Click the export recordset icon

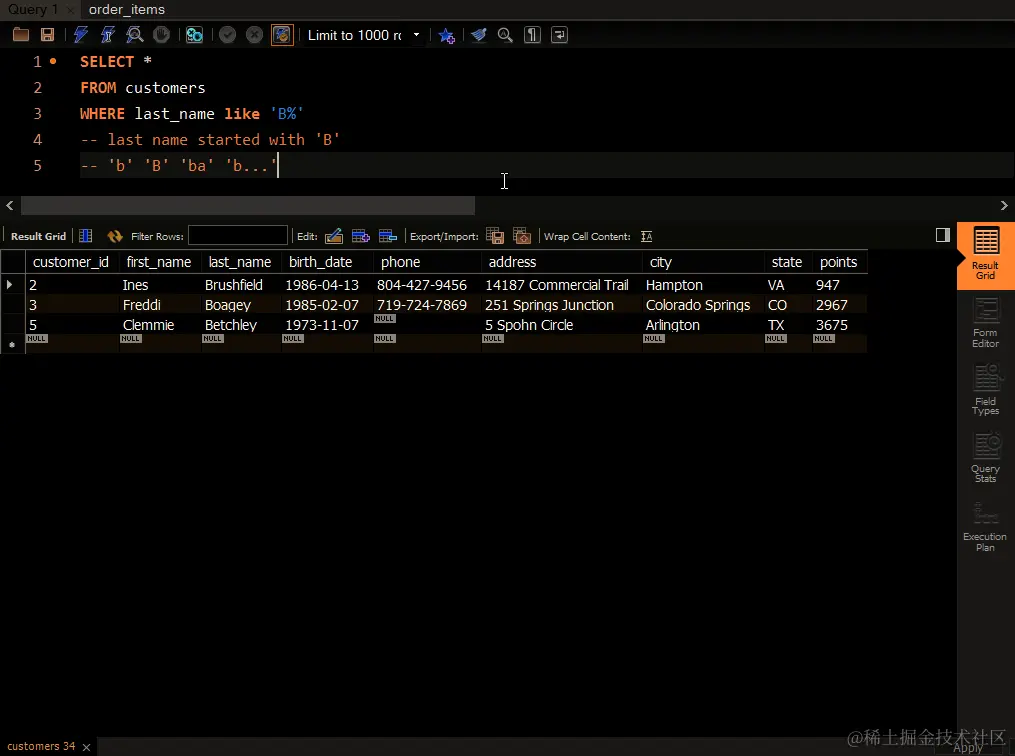[x=495, y=236]
